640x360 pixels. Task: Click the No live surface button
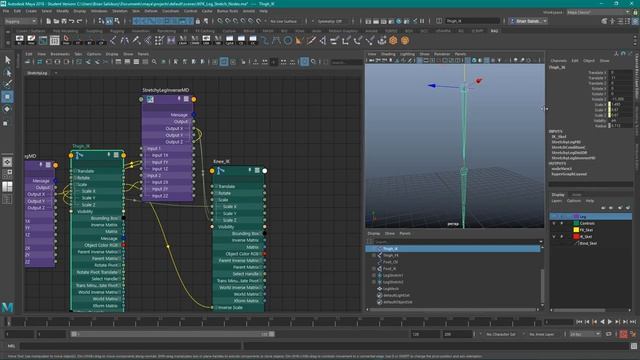[x=284, y=21]
